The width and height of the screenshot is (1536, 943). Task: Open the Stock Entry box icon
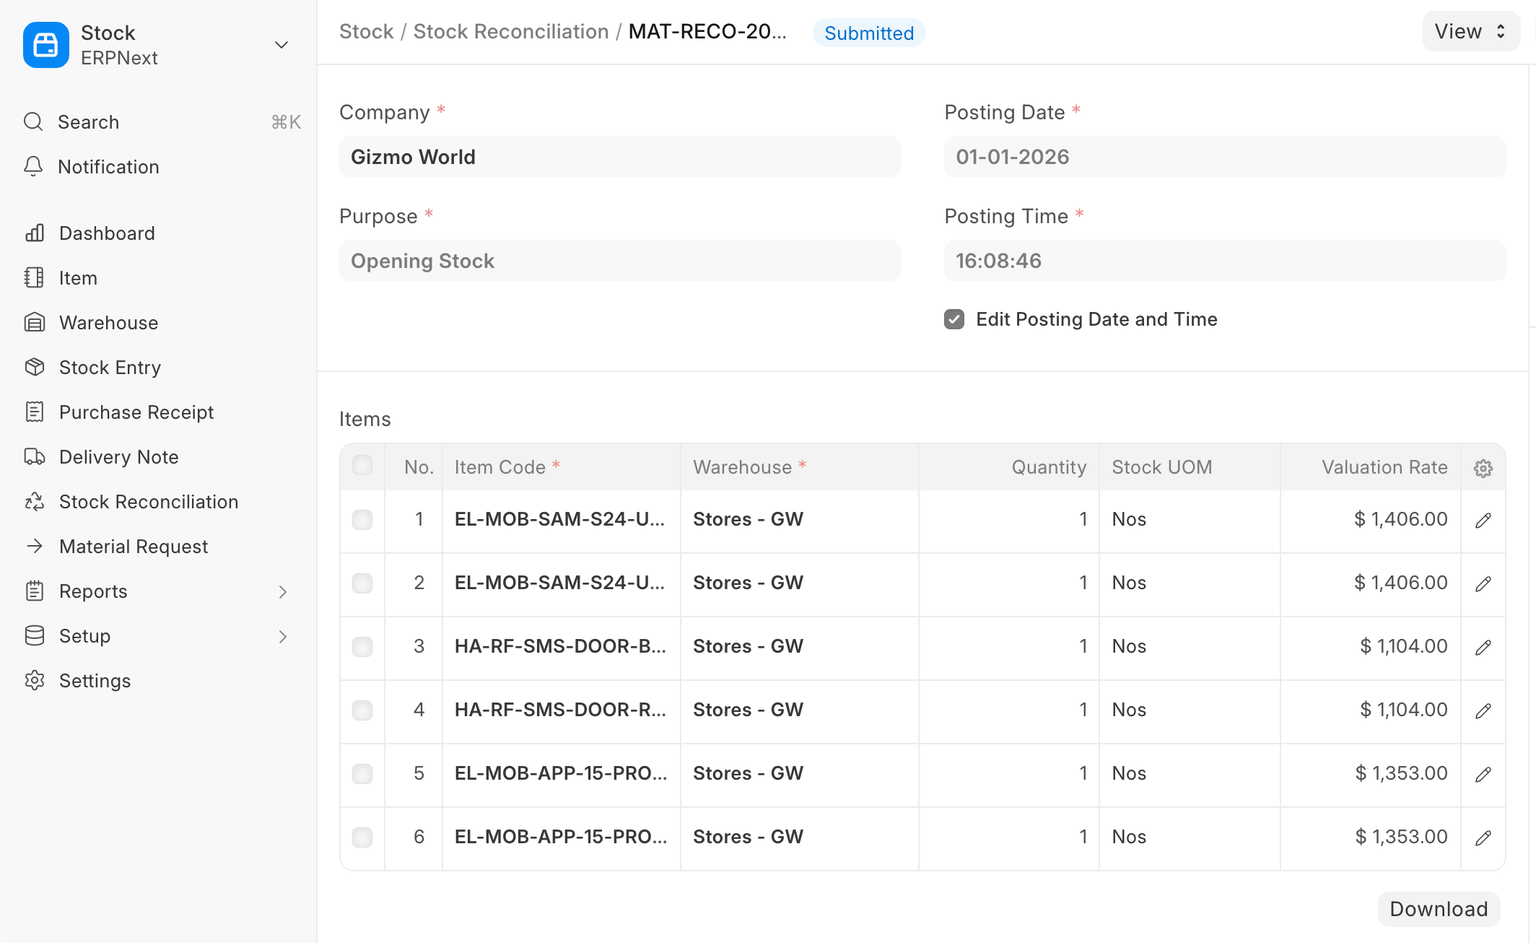35,367
